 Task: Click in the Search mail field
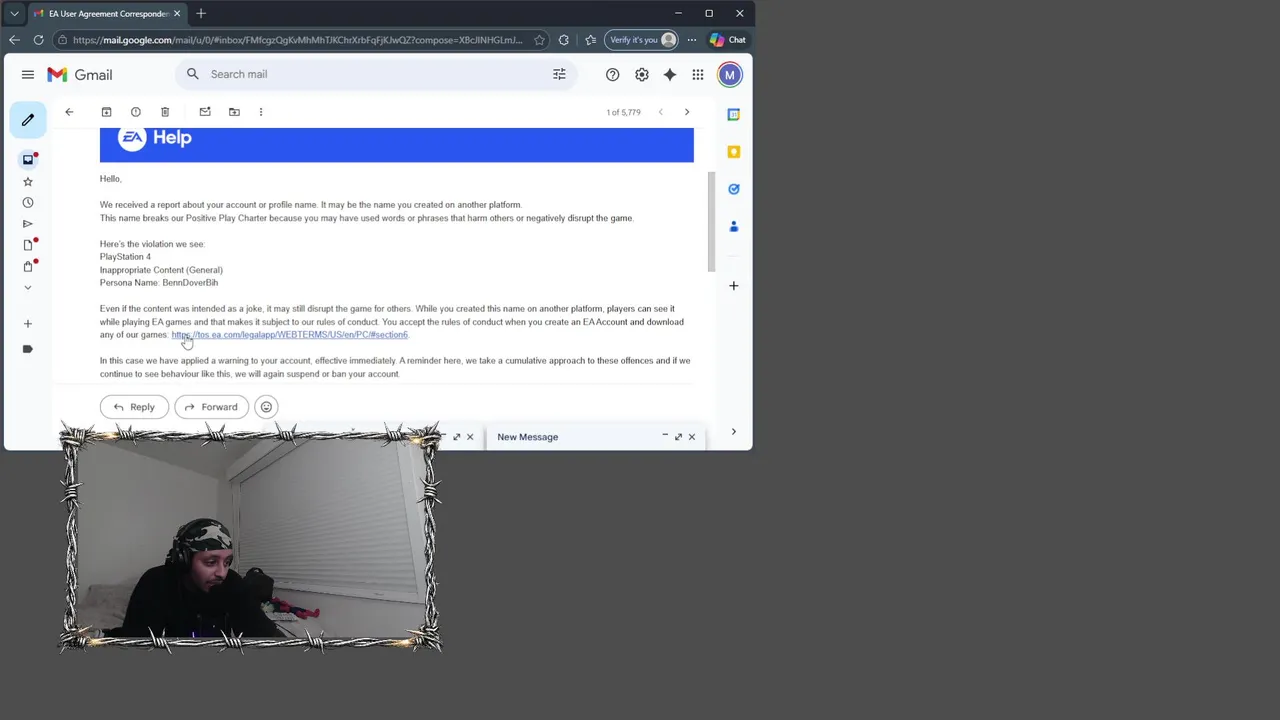coord(375,74)
